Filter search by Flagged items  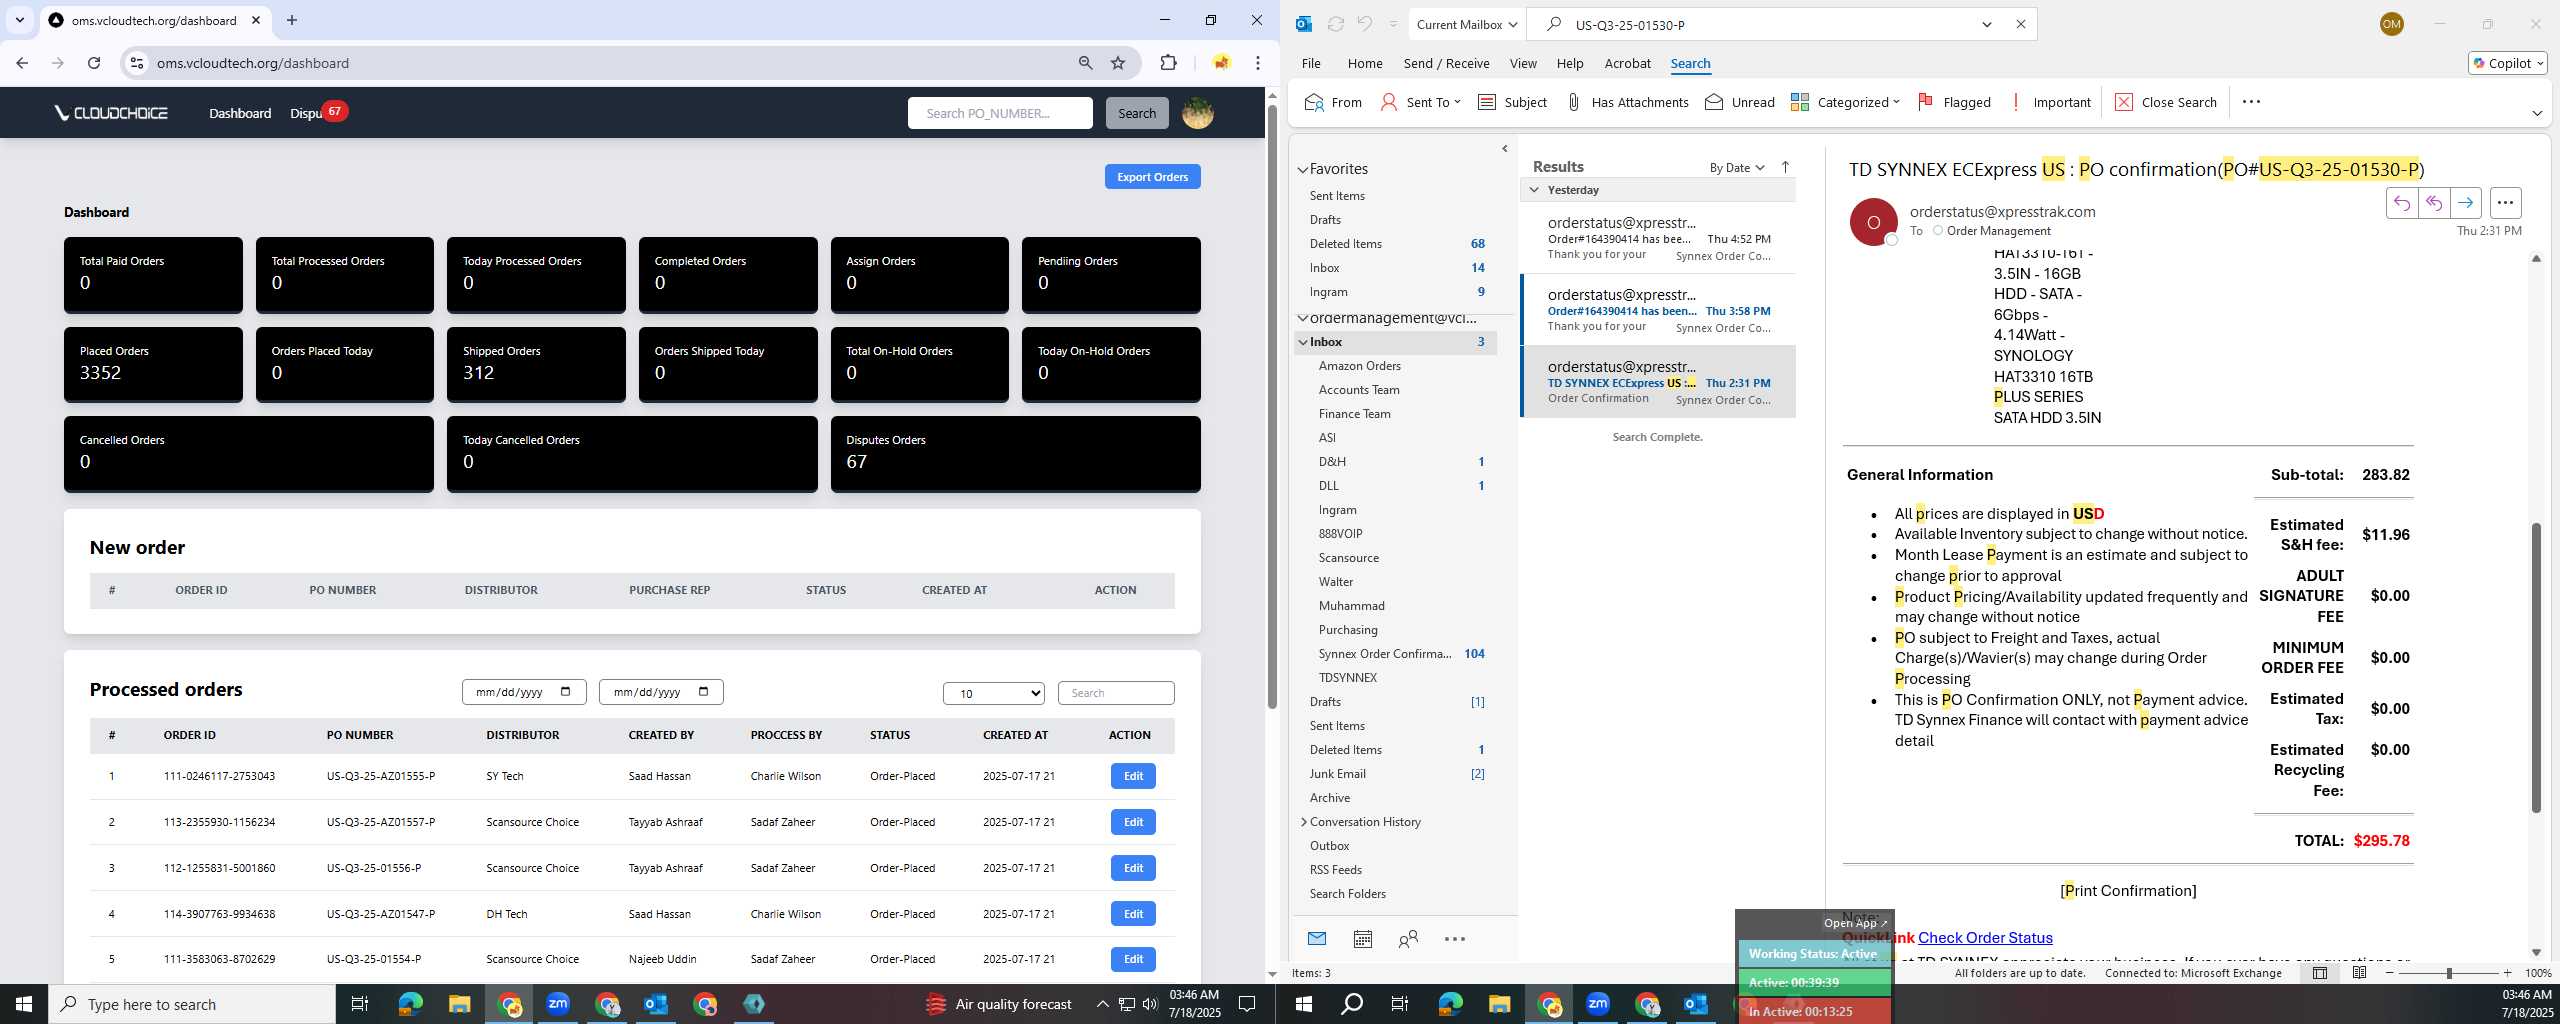pos(1954,102)
